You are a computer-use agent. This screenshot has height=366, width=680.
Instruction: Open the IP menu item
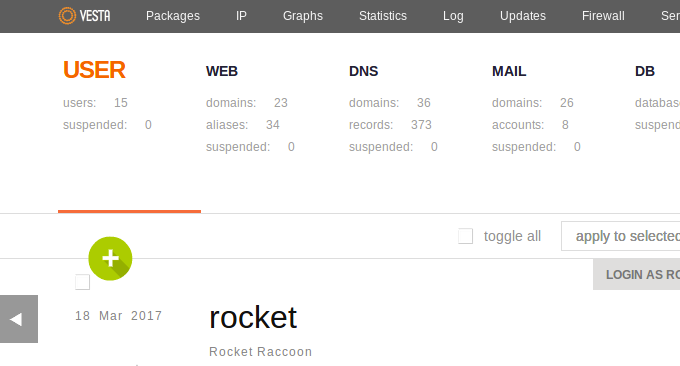[x=241, y=16]
